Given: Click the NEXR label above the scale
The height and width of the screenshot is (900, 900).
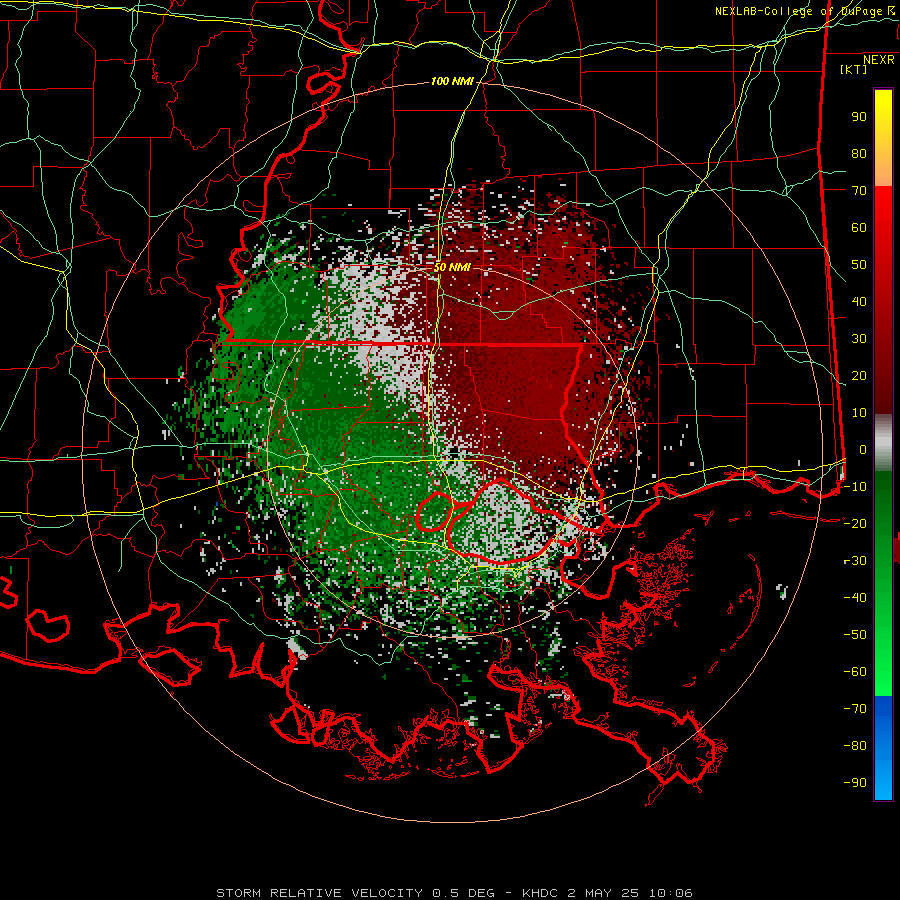Looking at the screenshot, I should [879, 60].
